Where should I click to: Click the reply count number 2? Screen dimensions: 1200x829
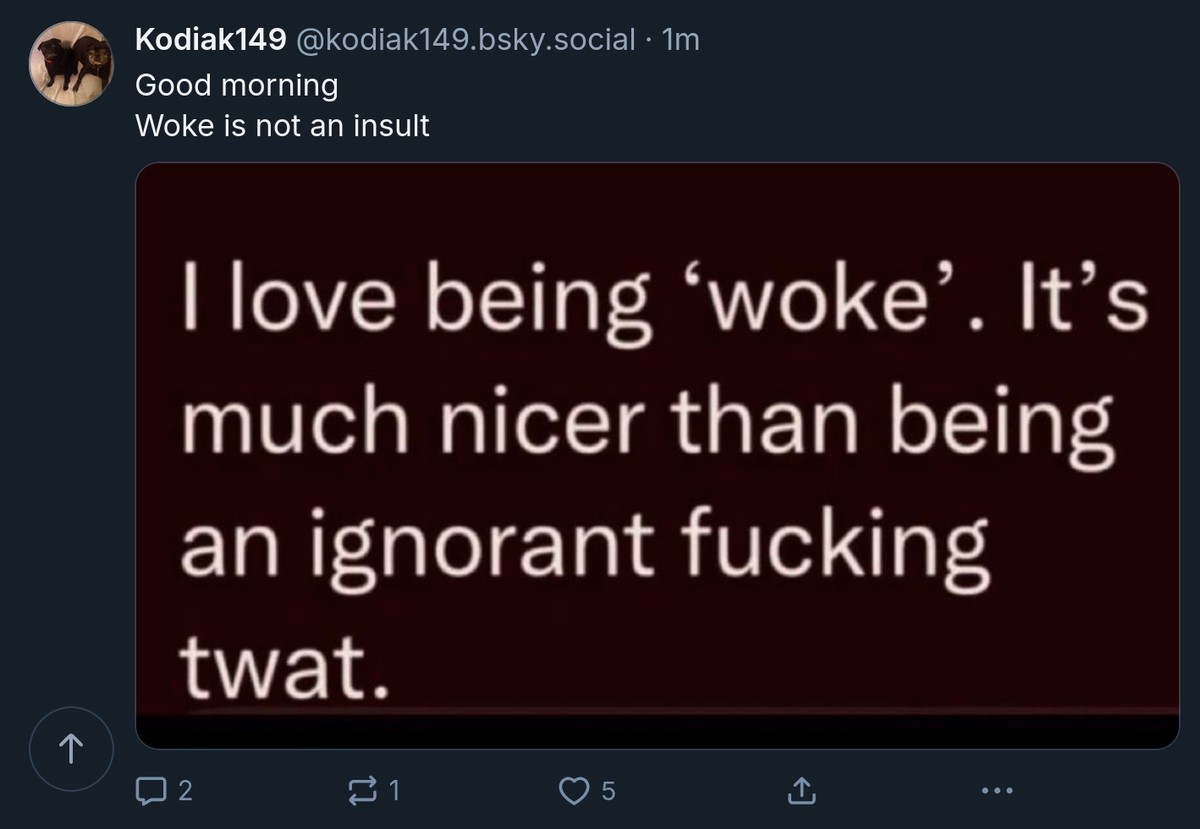click(185, 792)
